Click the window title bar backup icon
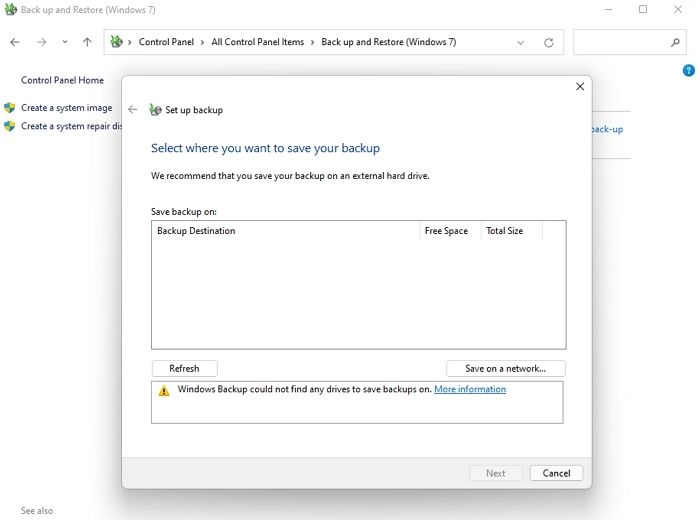This screenshot has height=520, width=700. pyautogui.click(x=11, y=9)
